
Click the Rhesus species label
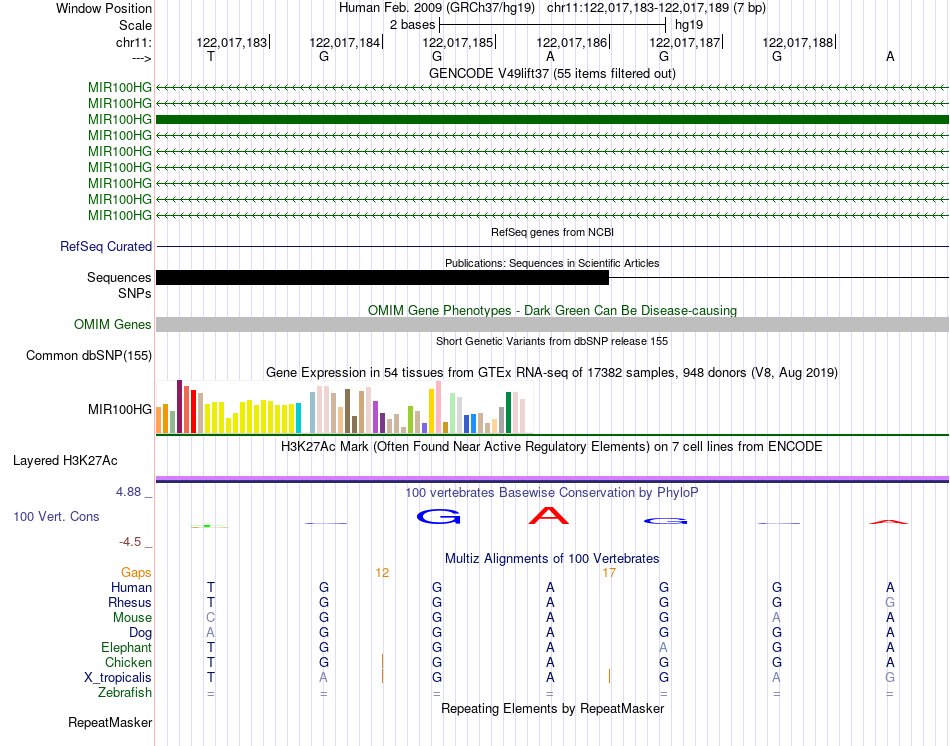[130, 603]
